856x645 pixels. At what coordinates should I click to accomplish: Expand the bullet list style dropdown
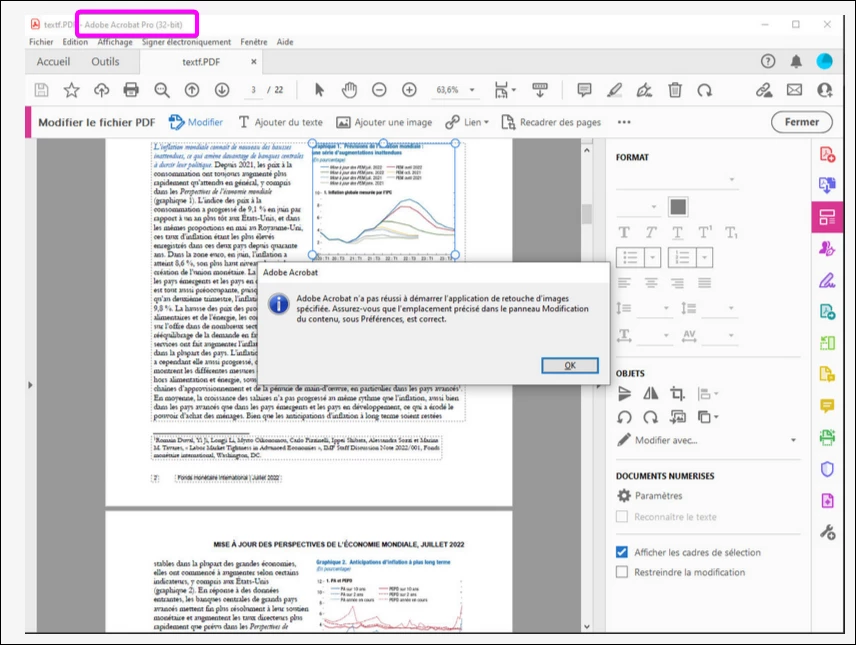pyautogui.click(x=653, y=257)
